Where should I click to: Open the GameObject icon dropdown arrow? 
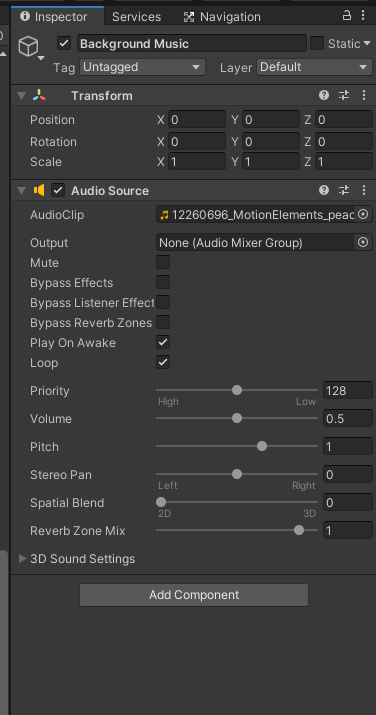pyautogui.click(x=41, y=58)
